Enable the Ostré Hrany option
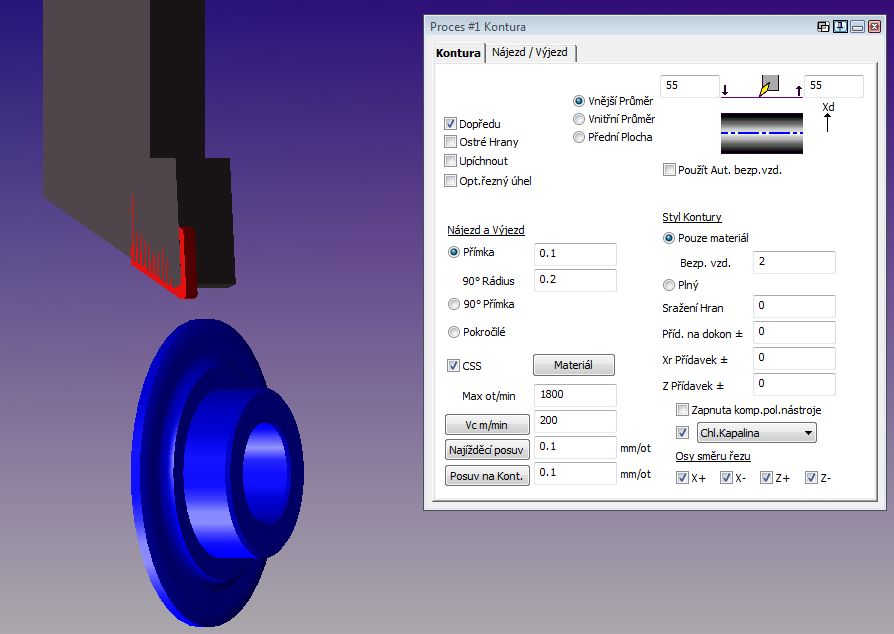The image size is (894, 634). point(451,143)
